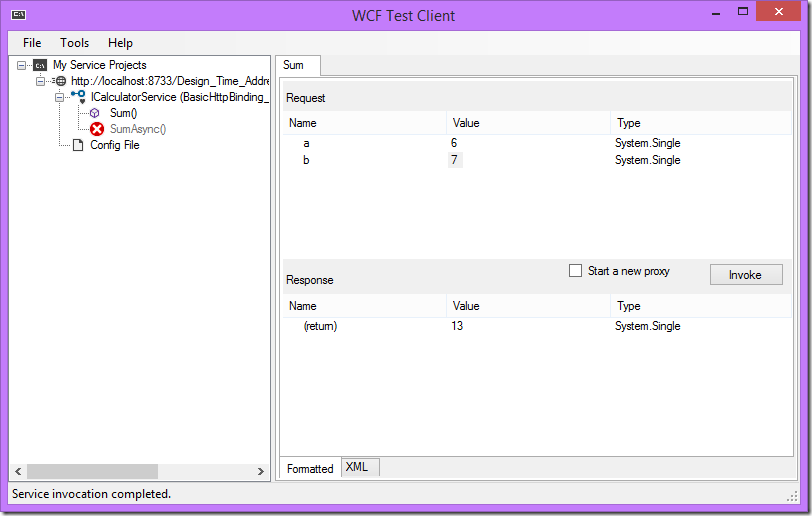Click the Sum() operation icon
This screenshot has width=812, height=516.
click(95, 113)
